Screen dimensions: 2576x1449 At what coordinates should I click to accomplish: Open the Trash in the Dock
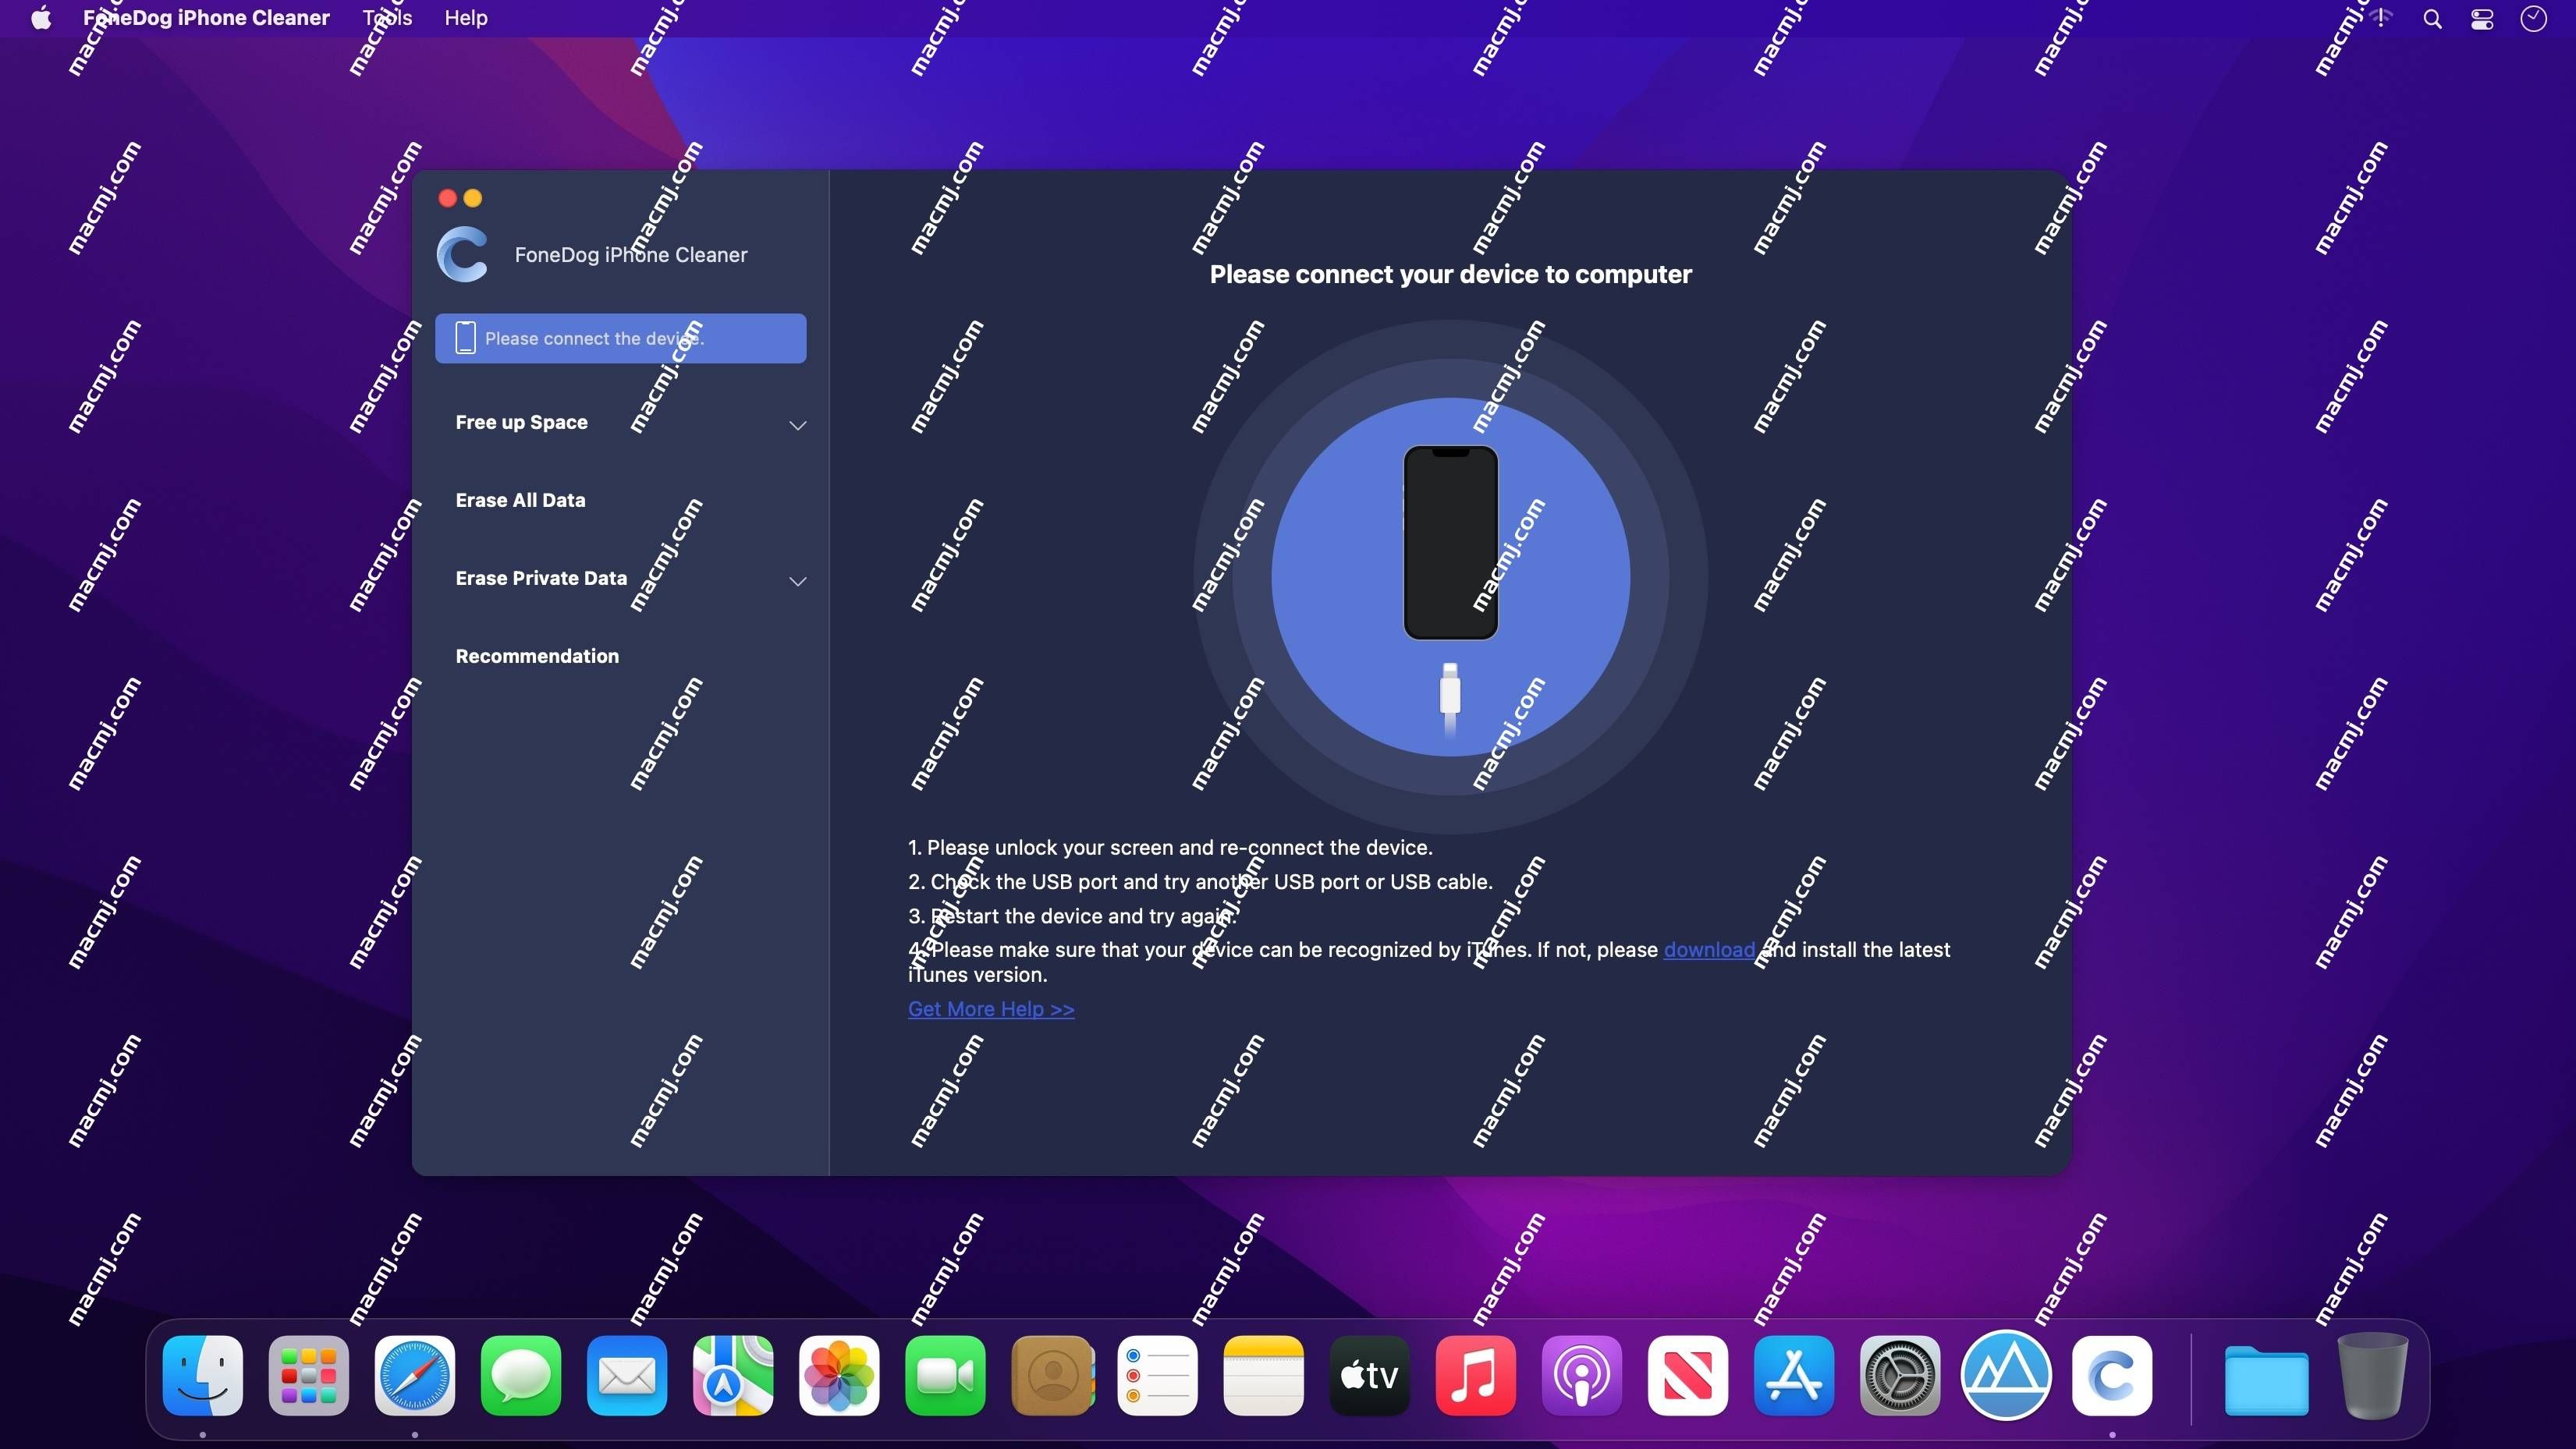tap(2372, 1376)
